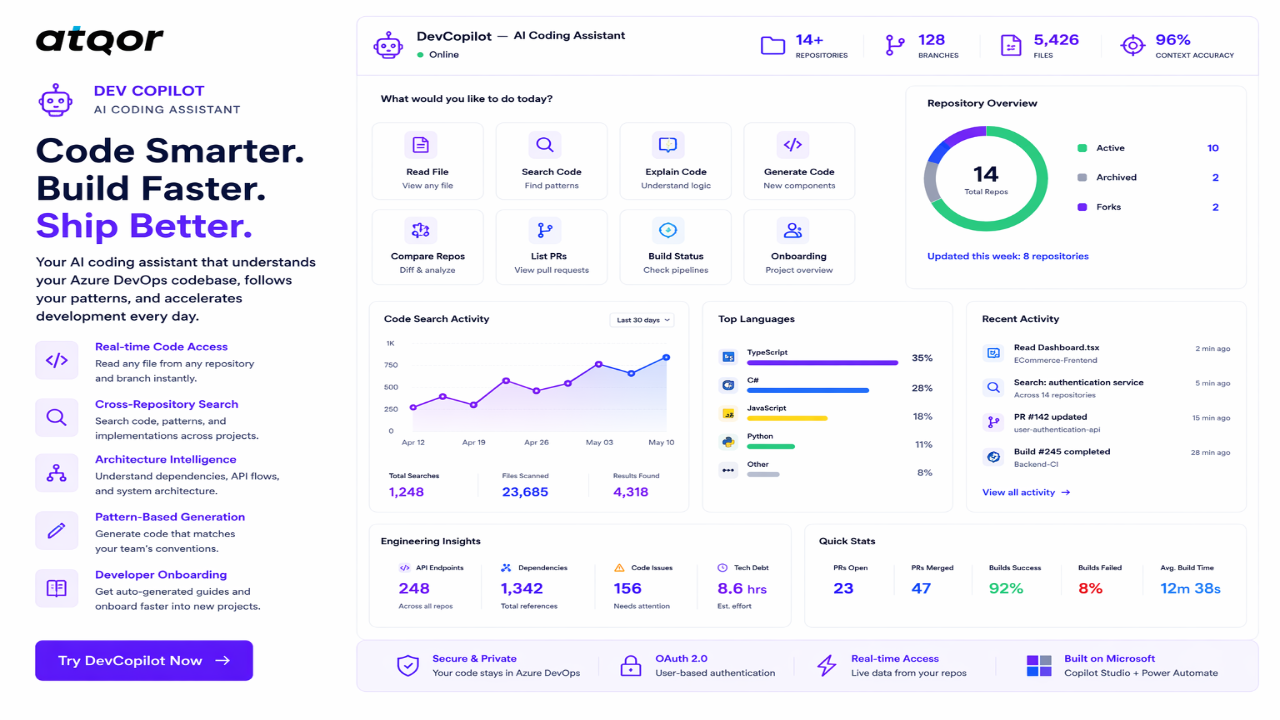1280x720 pixels.
Task: Click the atqor logo
Action: [x=100, y=40]
